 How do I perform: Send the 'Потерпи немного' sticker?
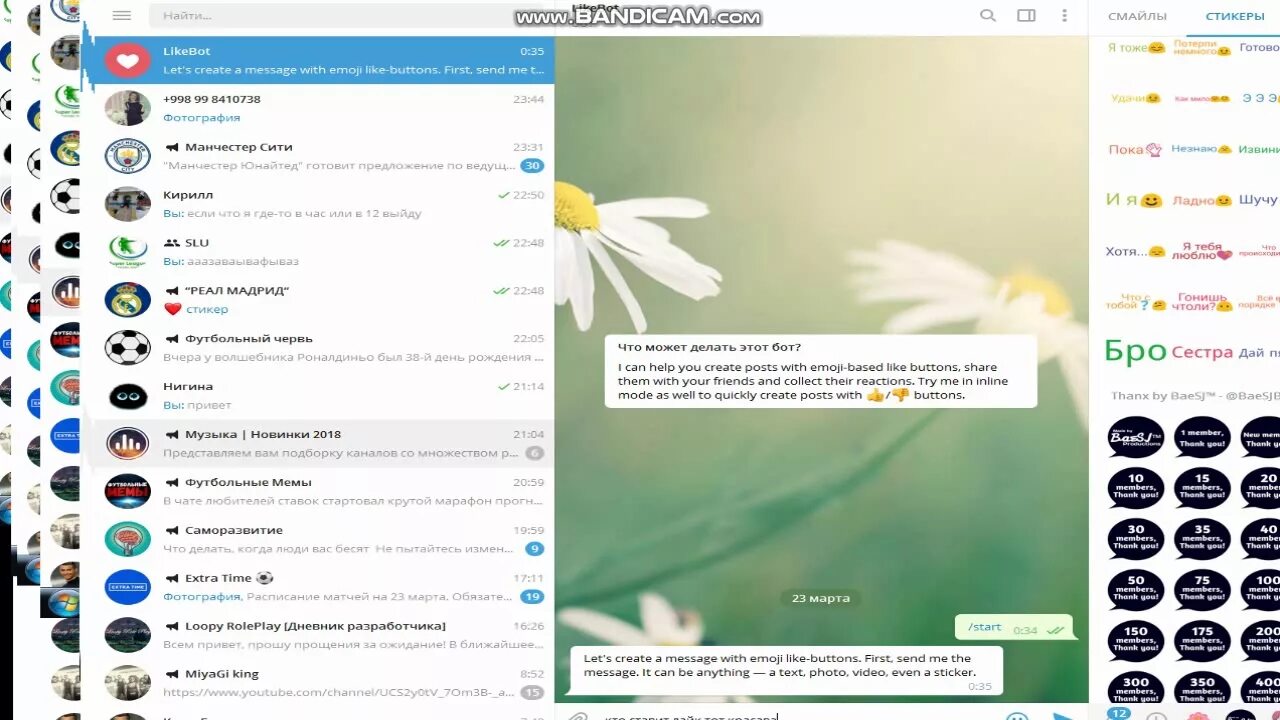click(1202, 48)
